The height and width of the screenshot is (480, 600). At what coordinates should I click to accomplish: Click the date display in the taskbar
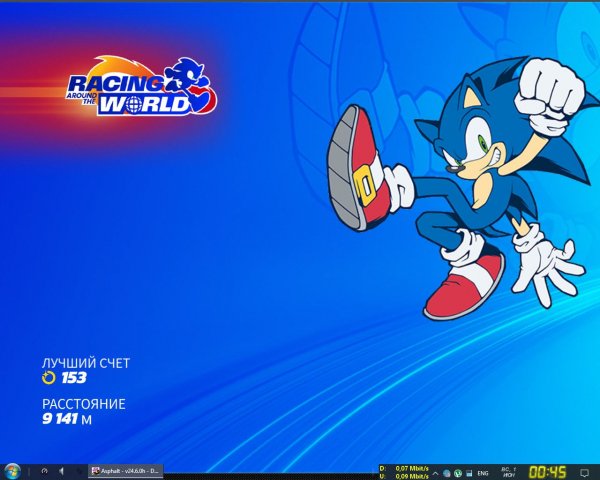[x=508, y=471]
